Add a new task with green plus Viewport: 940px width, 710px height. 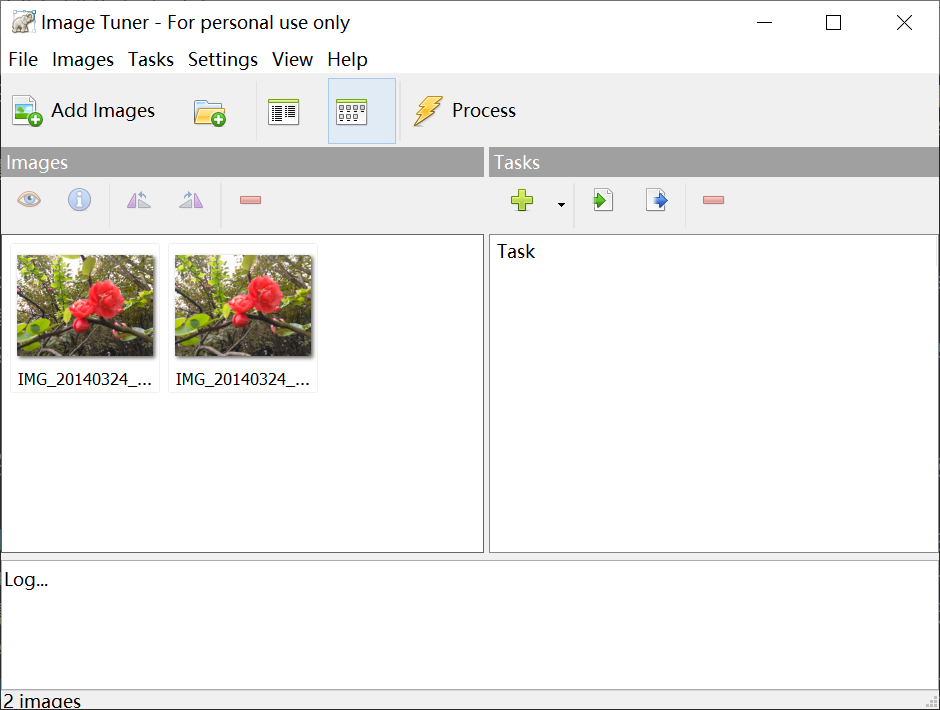coord(522,200)
